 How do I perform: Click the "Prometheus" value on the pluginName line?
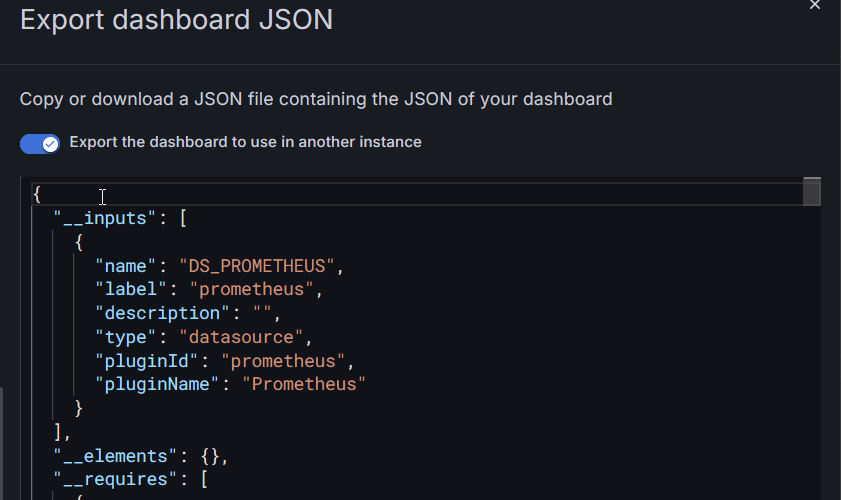(x=304, y=384)
